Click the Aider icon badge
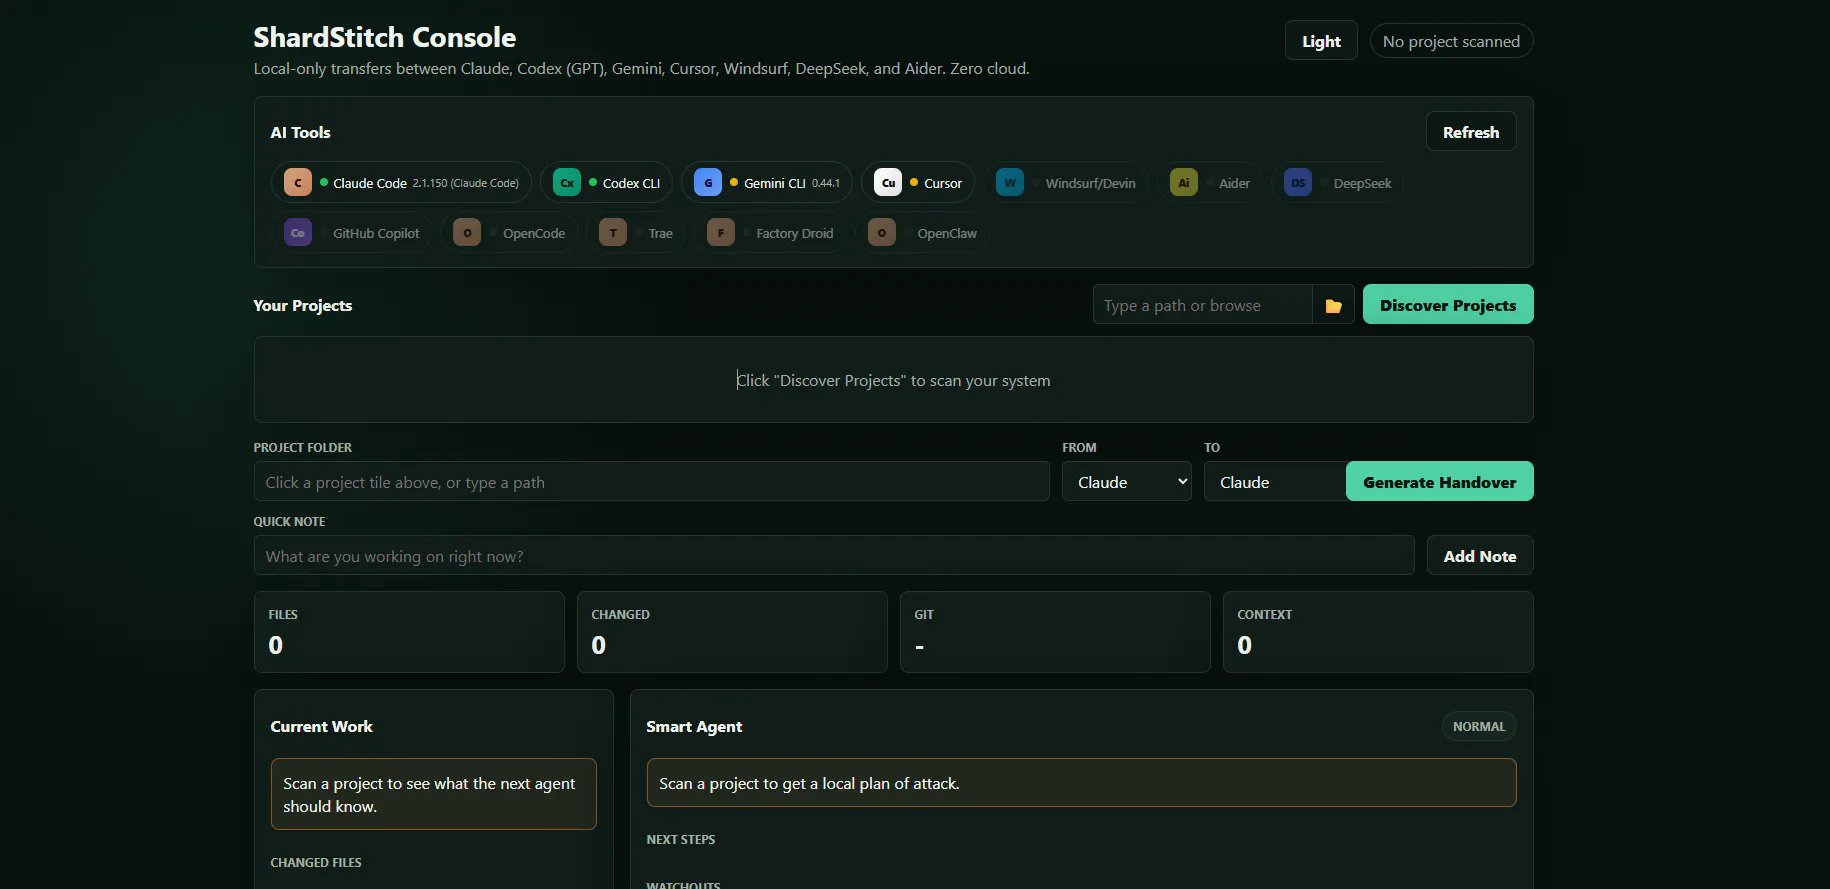This screenshot has width=1830, height=889. [1184, 183]
